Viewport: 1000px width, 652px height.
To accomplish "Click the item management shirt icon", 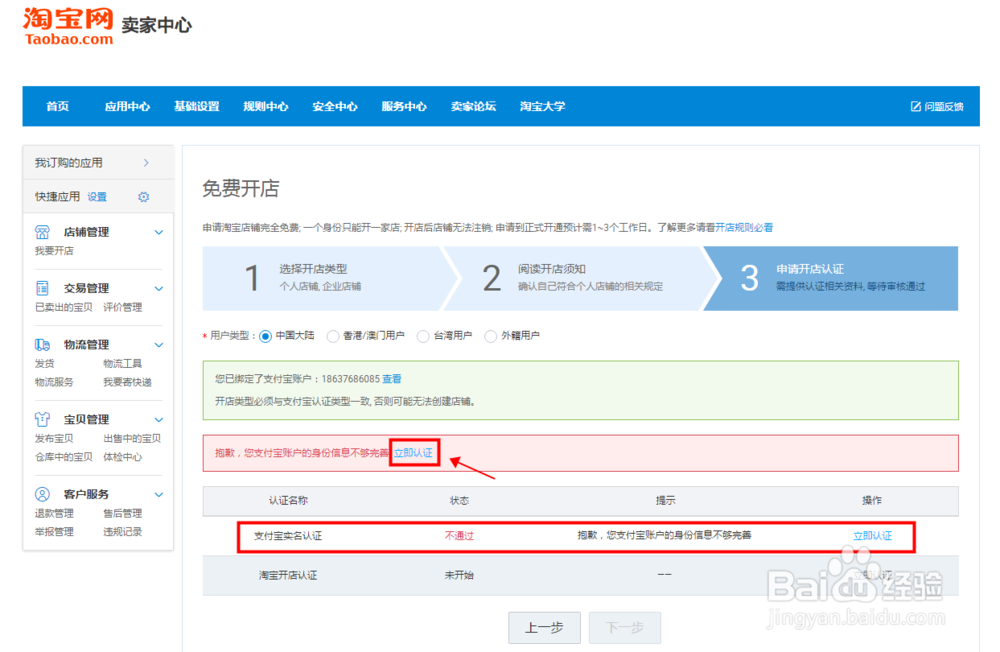I will (x=42, y=419).
